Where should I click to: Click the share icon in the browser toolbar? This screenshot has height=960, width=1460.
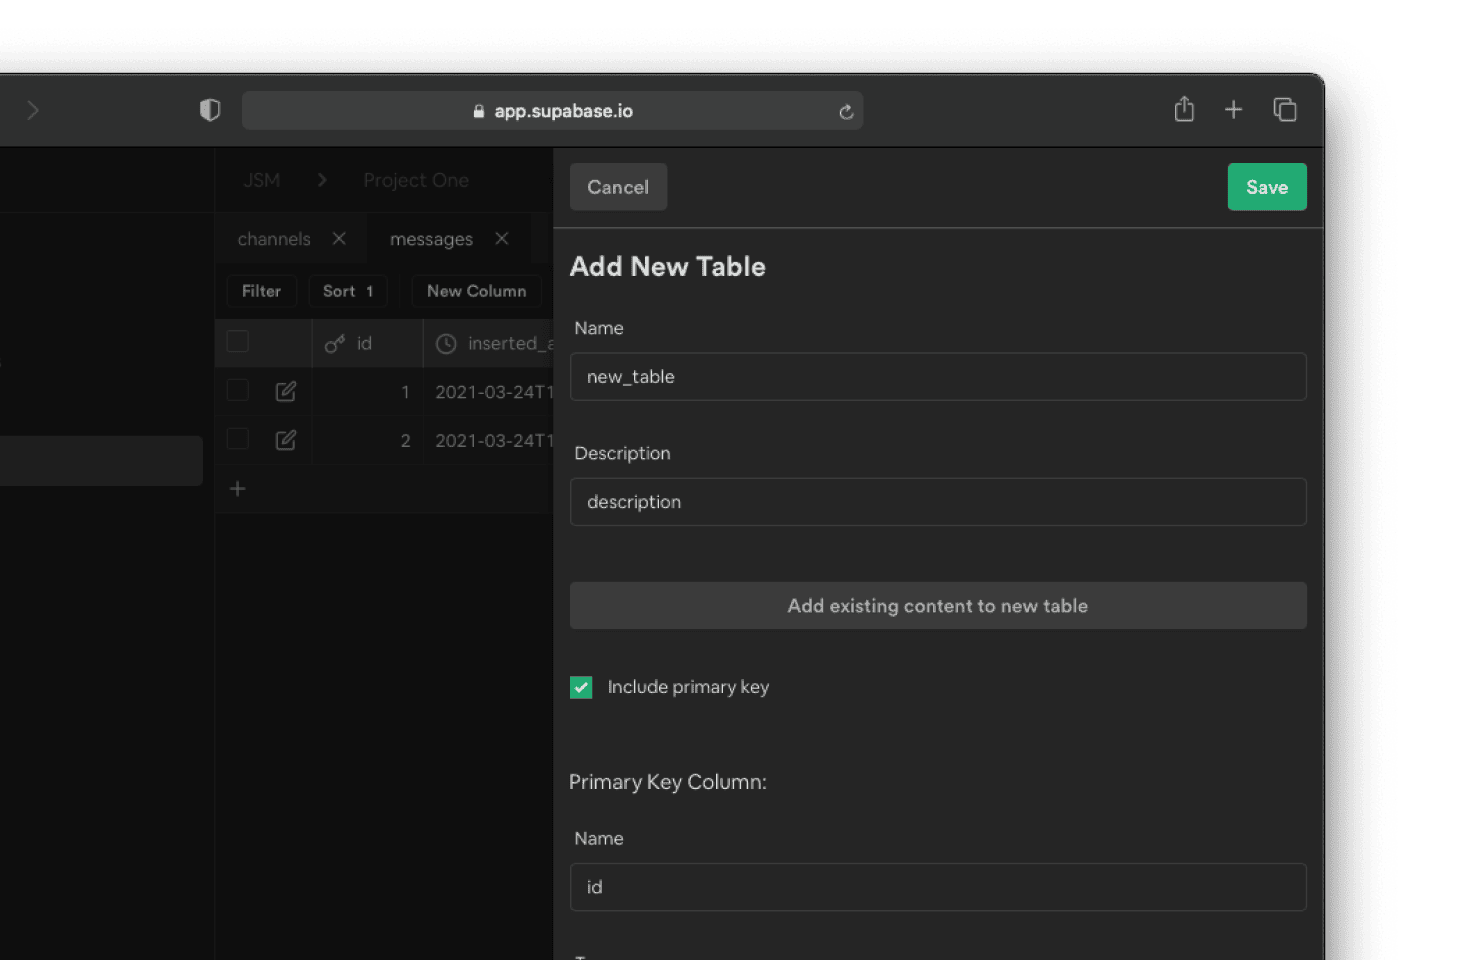(x=1184, y=110)
